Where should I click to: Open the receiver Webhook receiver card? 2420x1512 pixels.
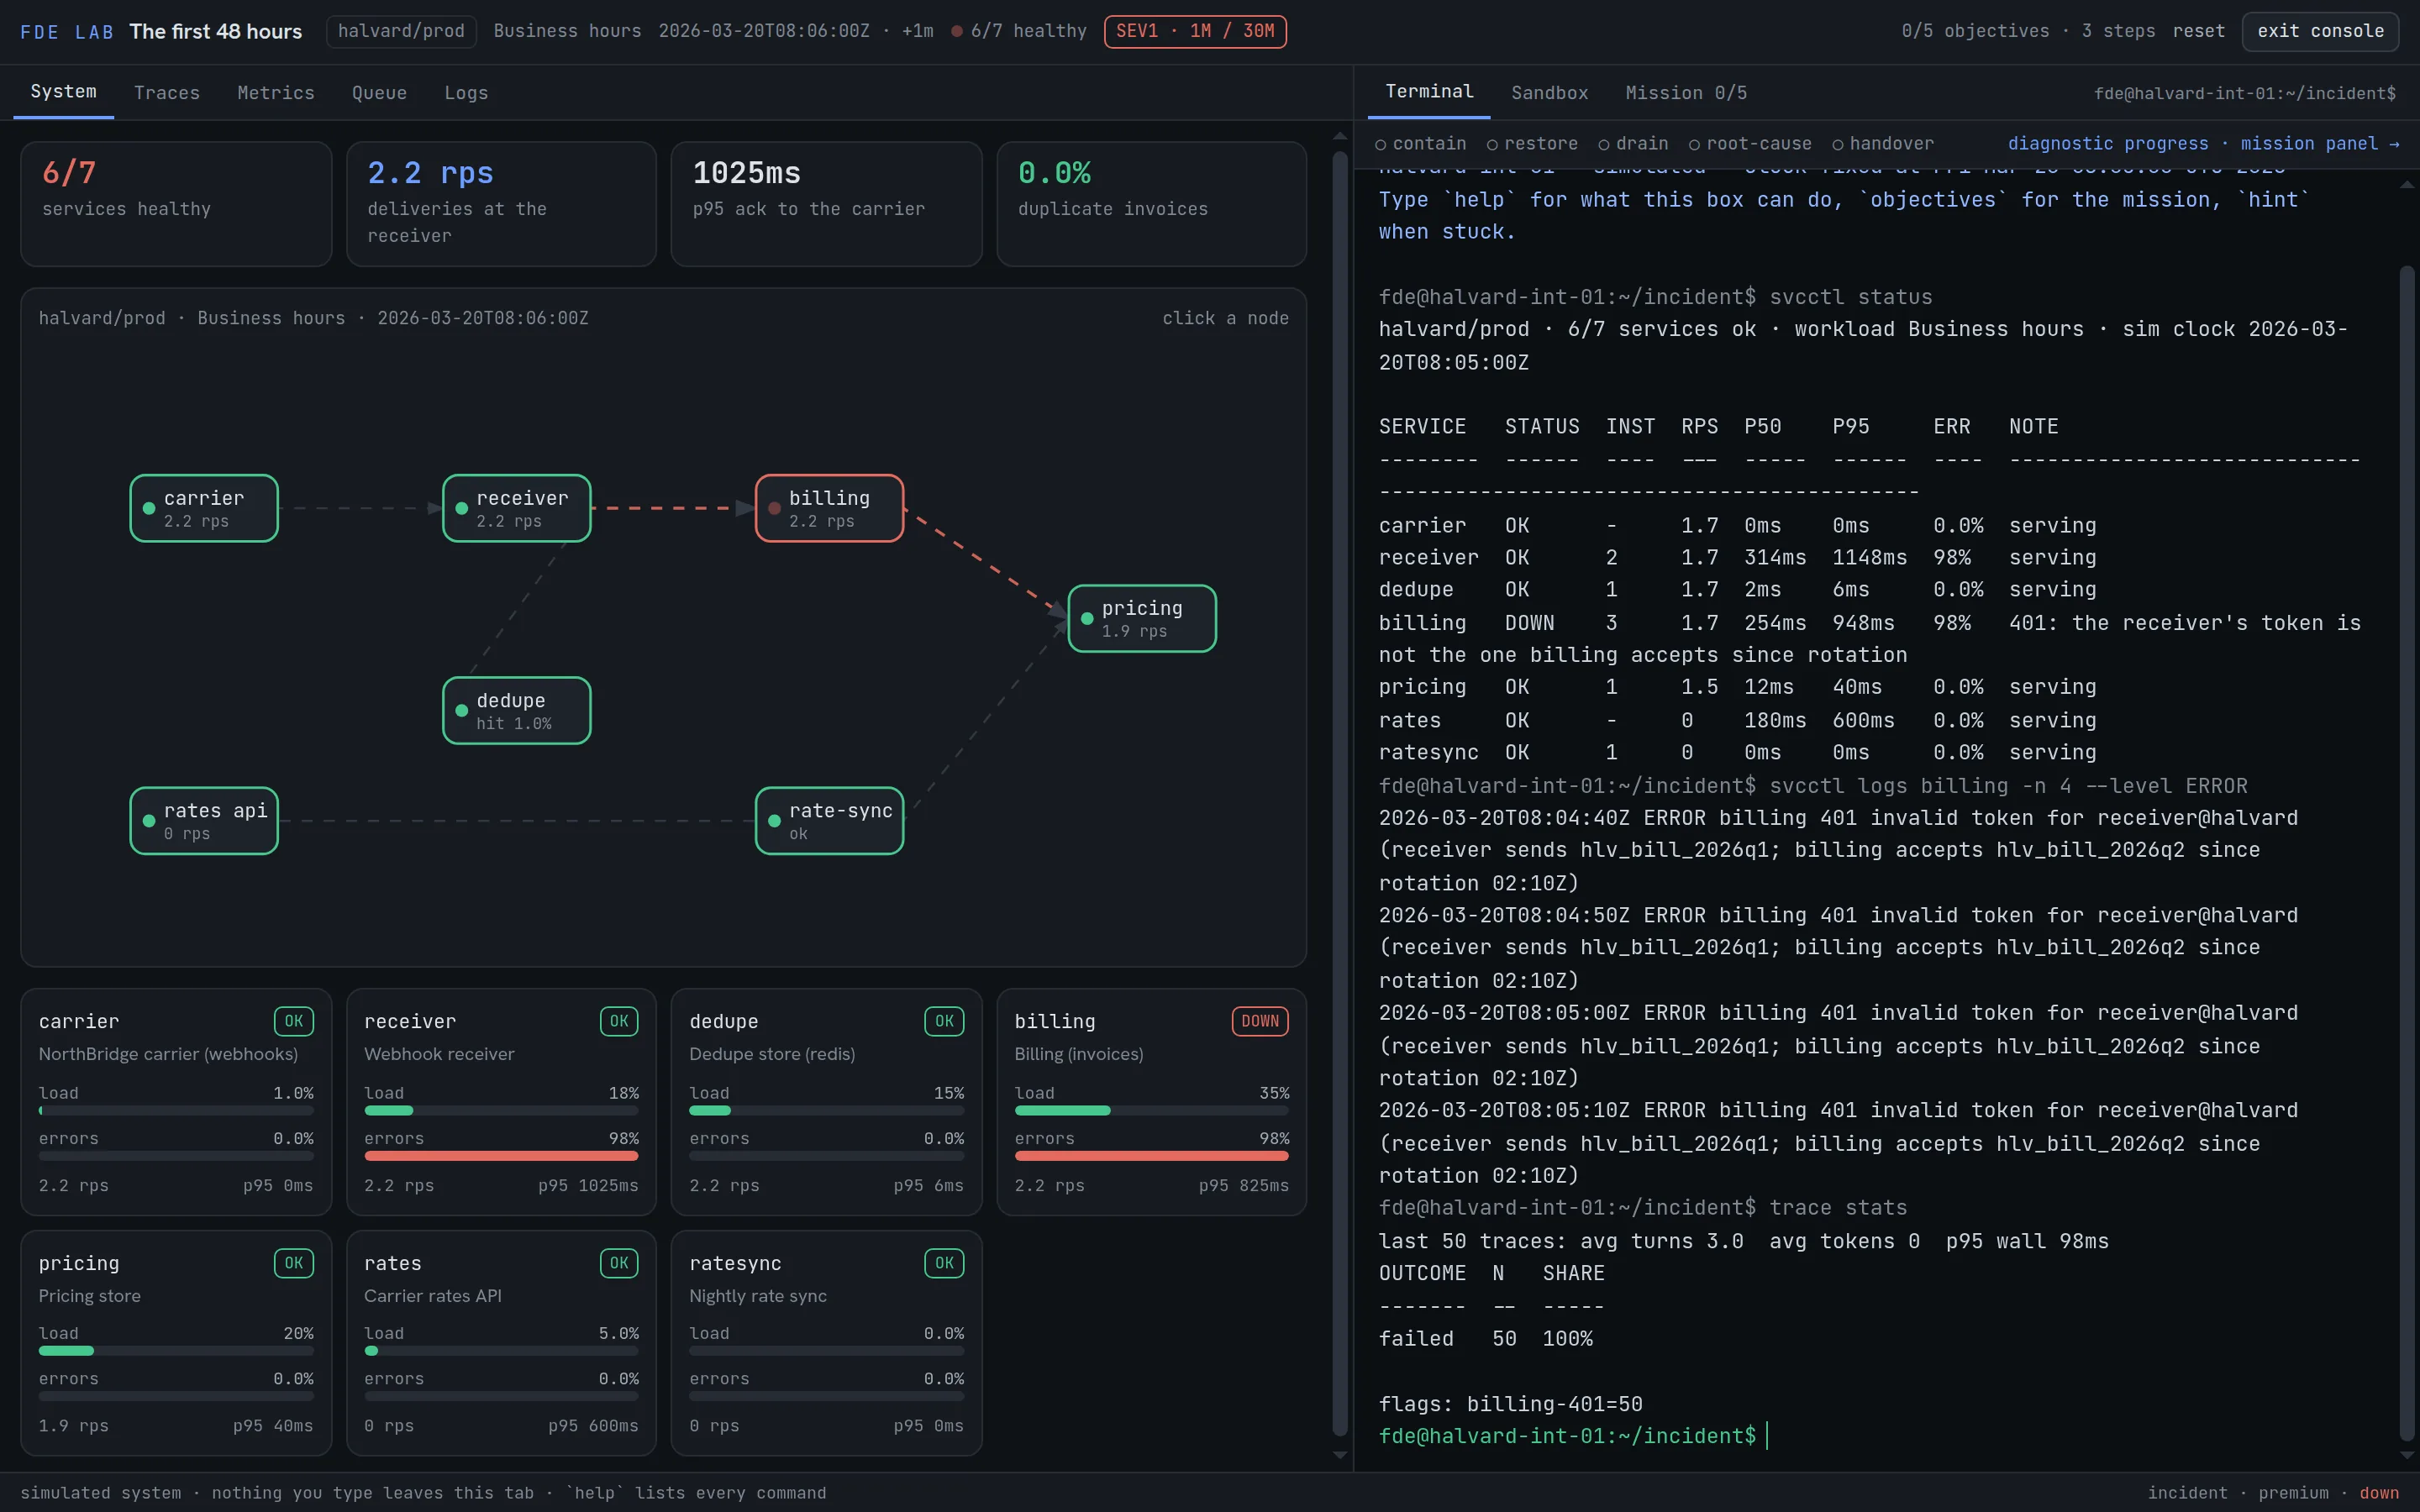click(501, 1102)
